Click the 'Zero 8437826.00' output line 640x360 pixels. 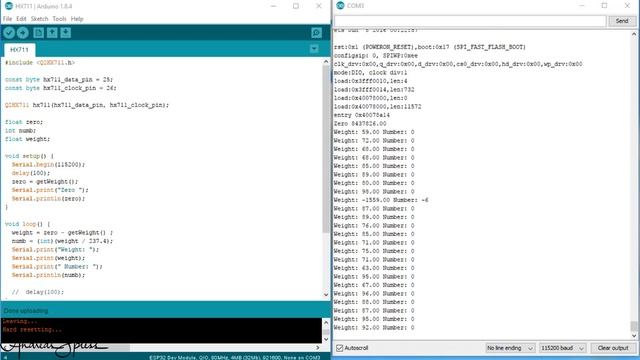360,124
